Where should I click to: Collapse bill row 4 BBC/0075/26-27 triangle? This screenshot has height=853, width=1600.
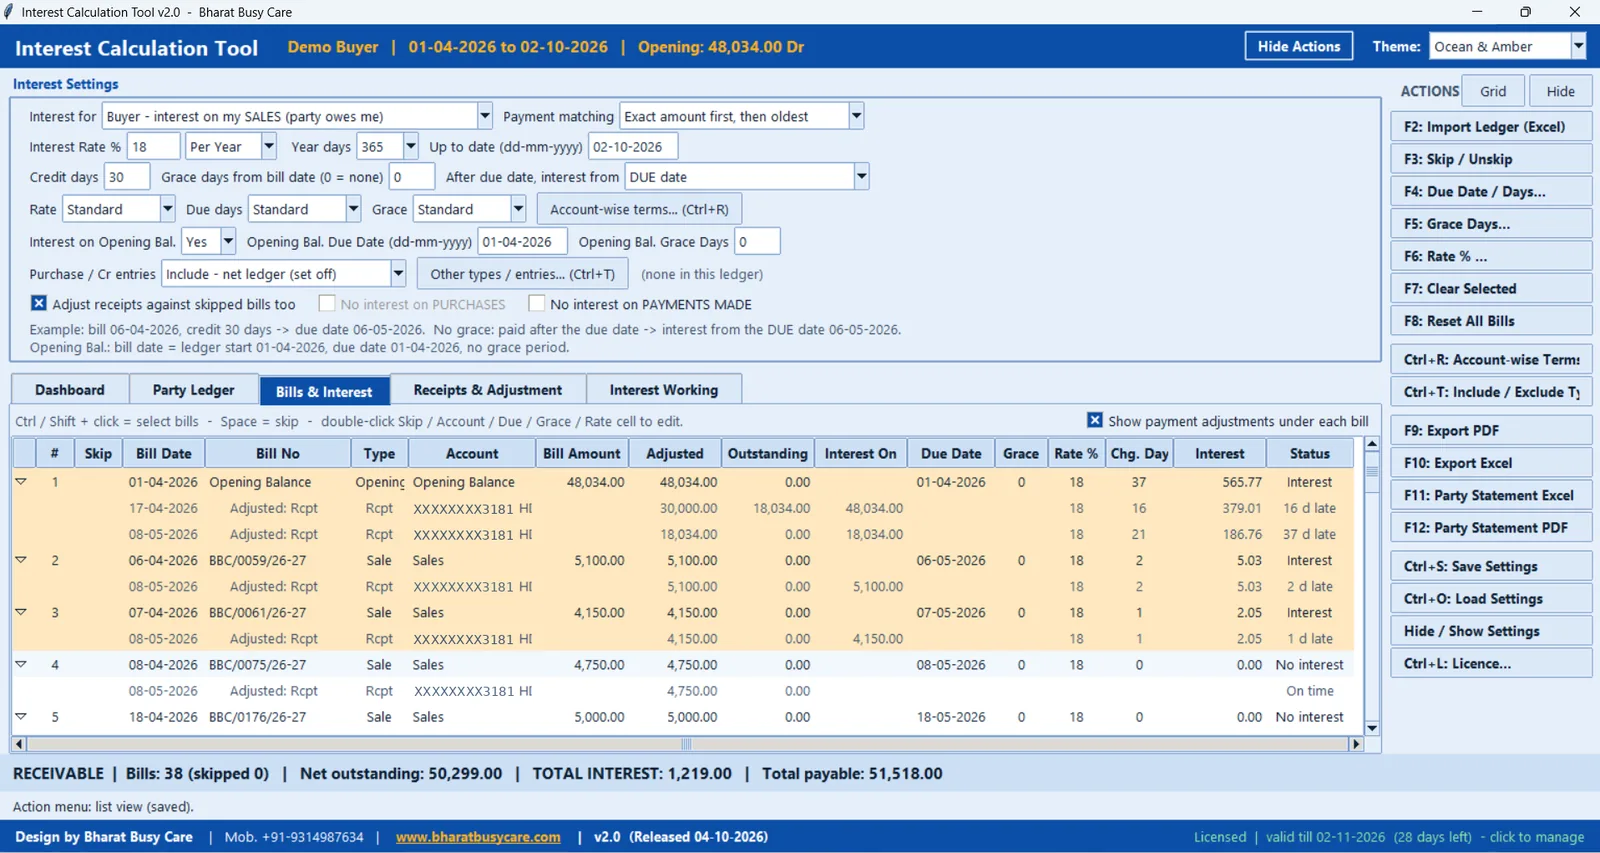point(21,664)
